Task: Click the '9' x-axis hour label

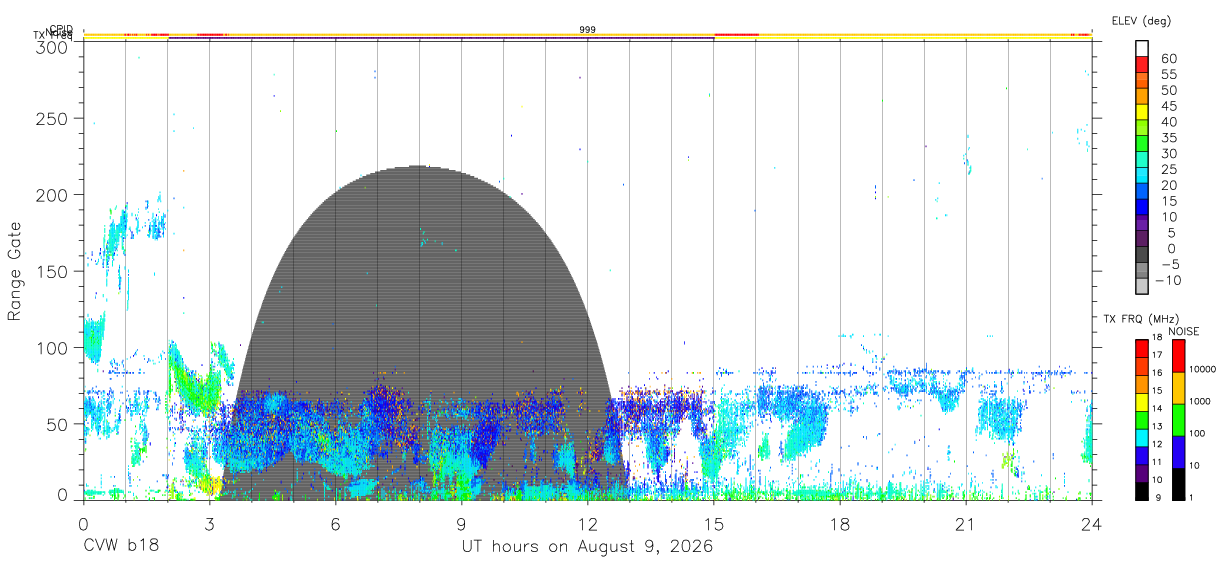Action: coord(462,523)
